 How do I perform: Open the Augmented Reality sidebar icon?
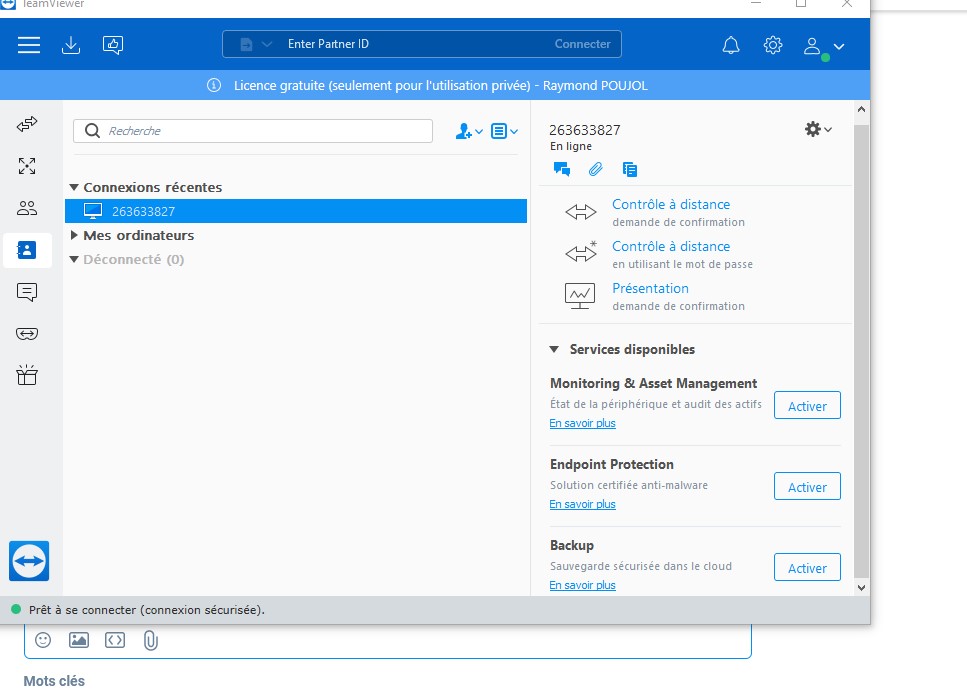click(x=27, y=334)
